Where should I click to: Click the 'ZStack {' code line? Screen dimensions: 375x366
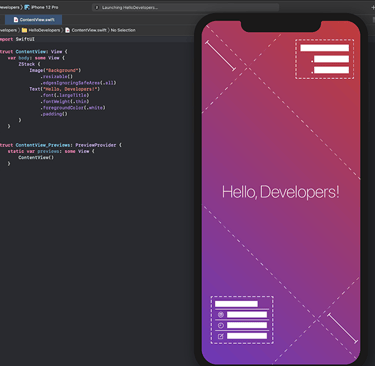pos(29,64)
